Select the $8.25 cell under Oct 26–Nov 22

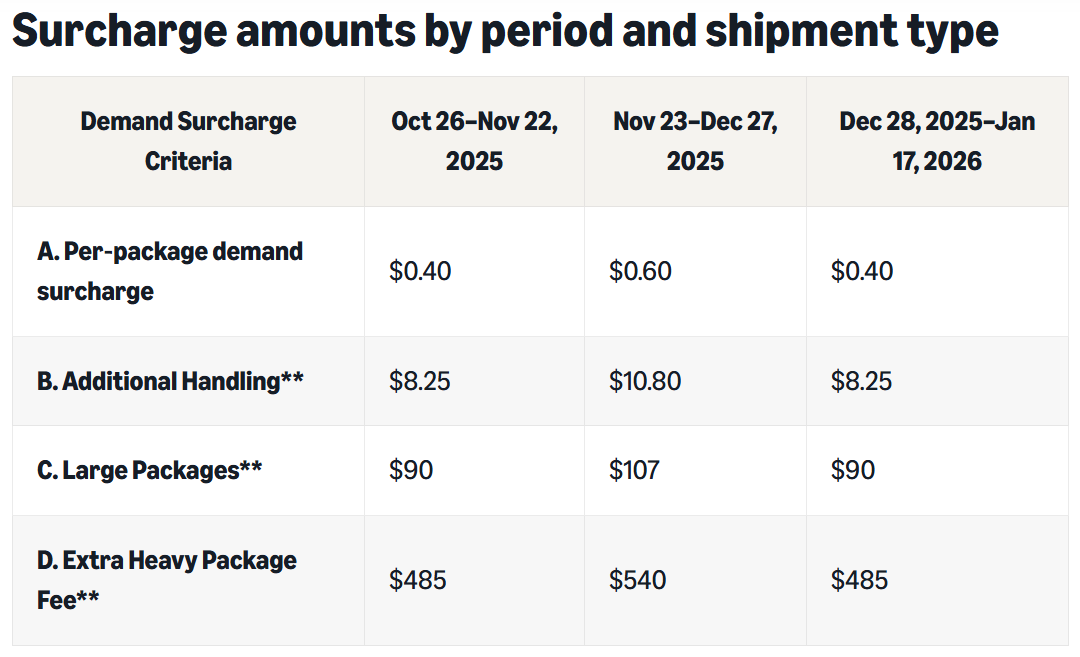420,381
